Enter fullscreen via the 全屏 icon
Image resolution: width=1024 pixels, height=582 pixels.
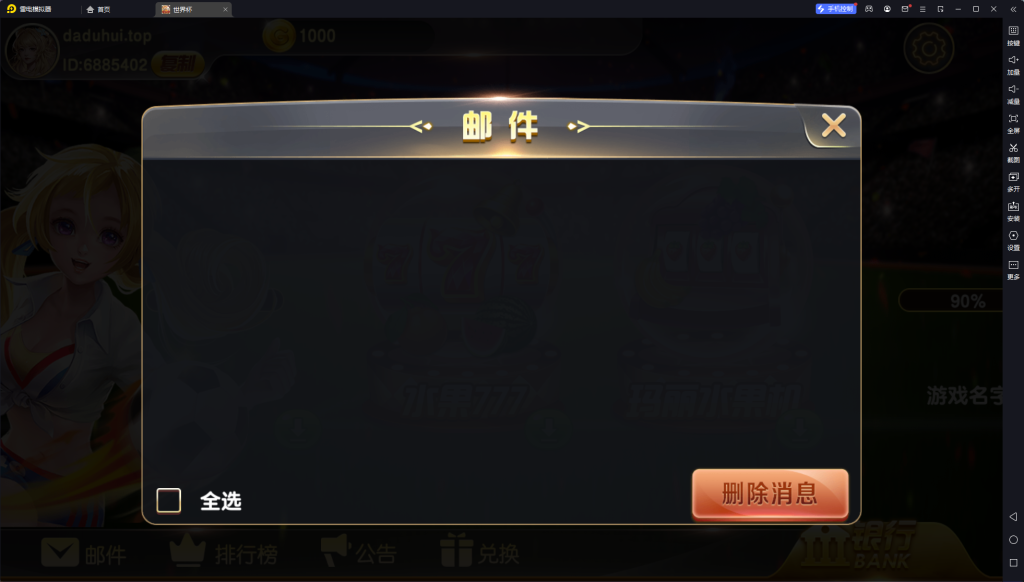click(1013, 123)
